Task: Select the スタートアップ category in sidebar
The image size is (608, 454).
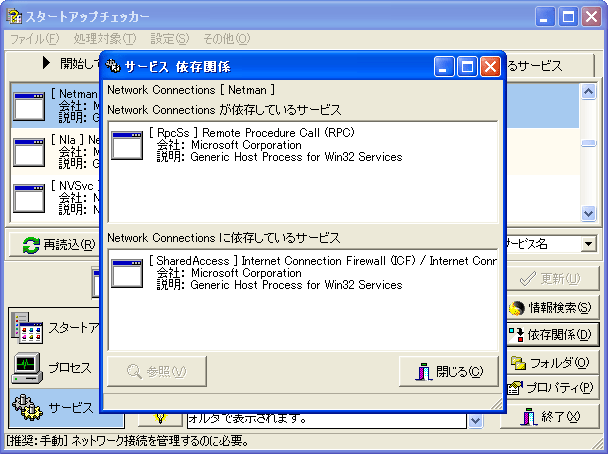Action: (54, 328)
